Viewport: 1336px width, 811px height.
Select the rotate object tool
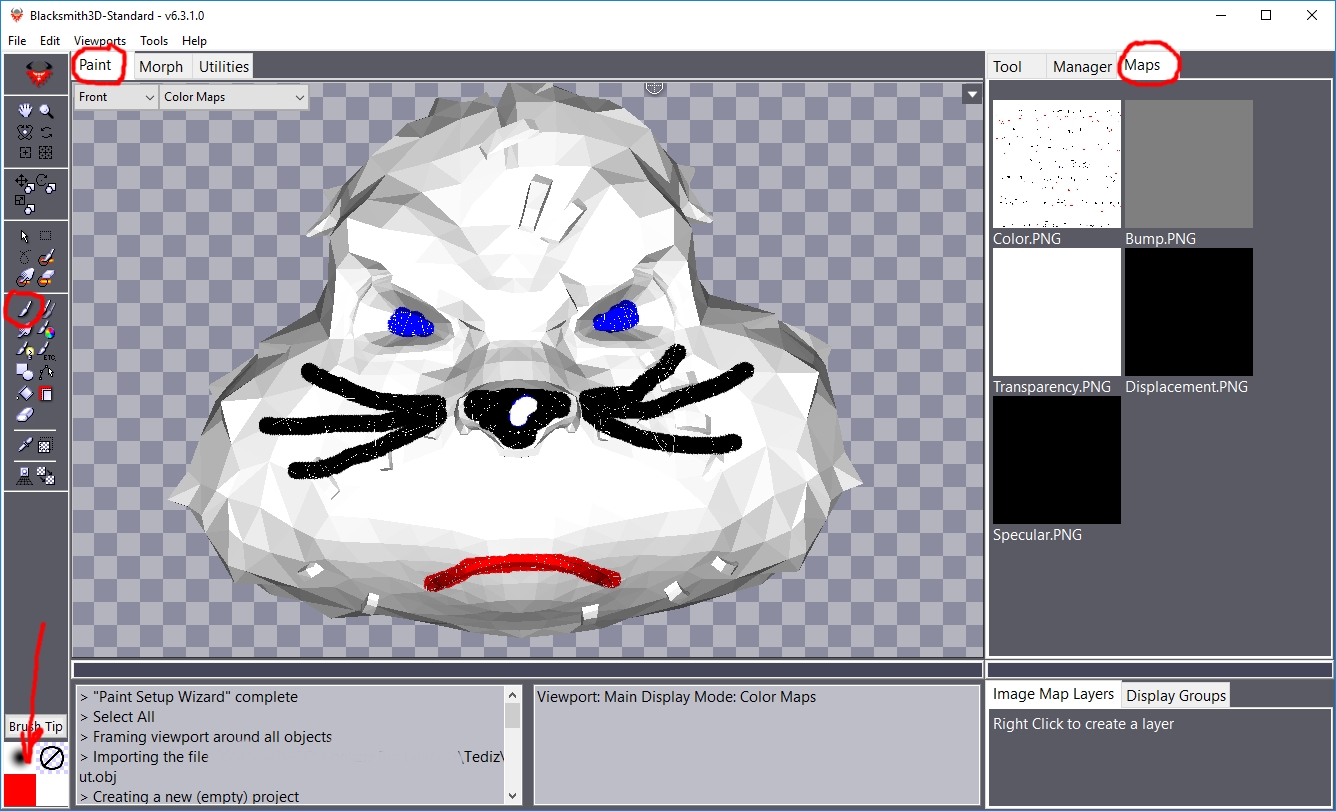coord(46,183)
